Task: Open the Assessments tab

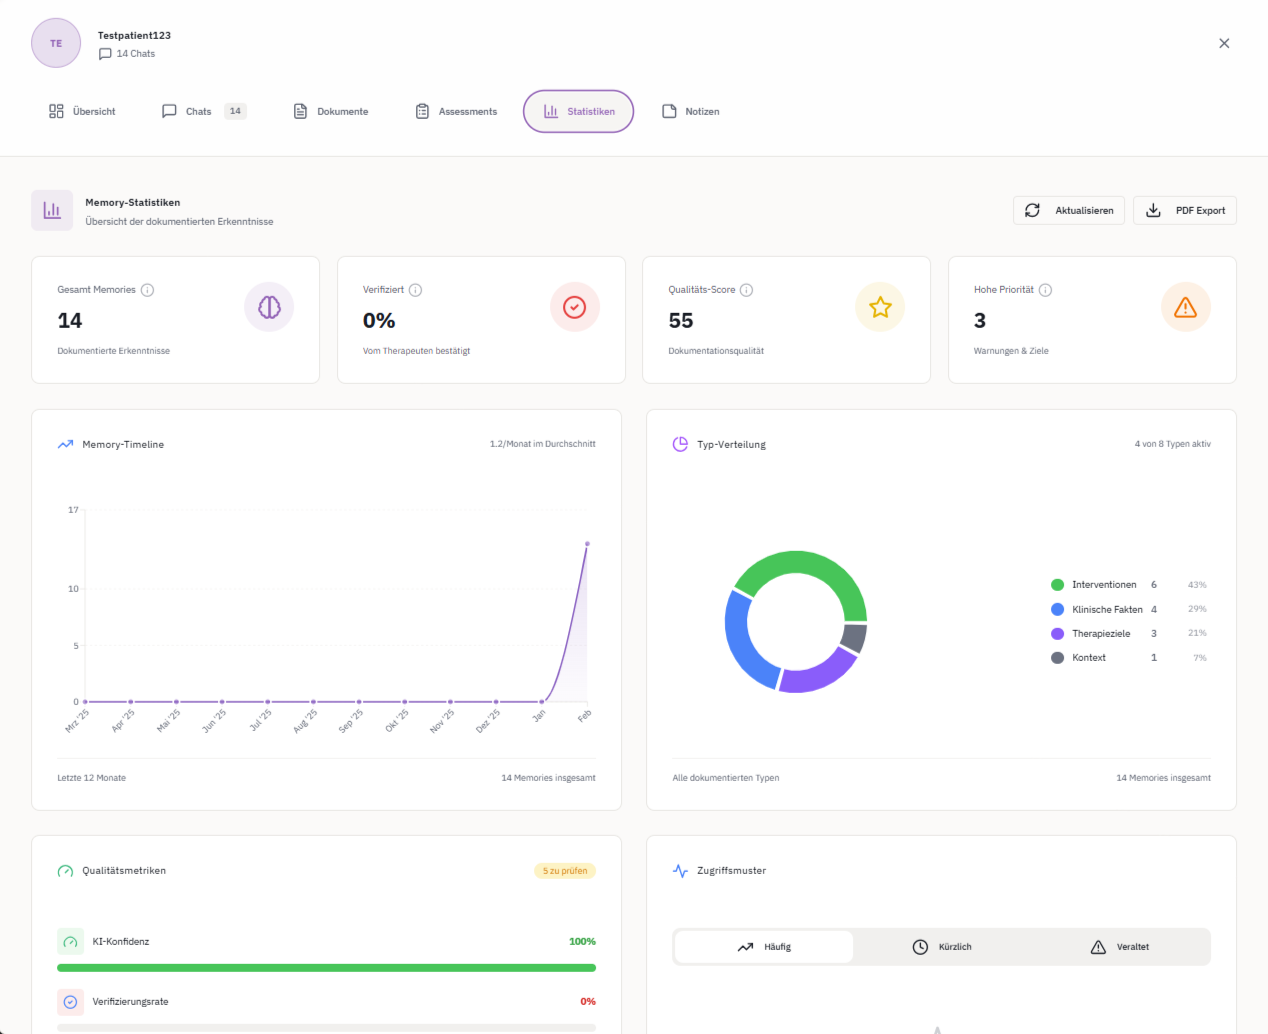Action: coord(455,111)
